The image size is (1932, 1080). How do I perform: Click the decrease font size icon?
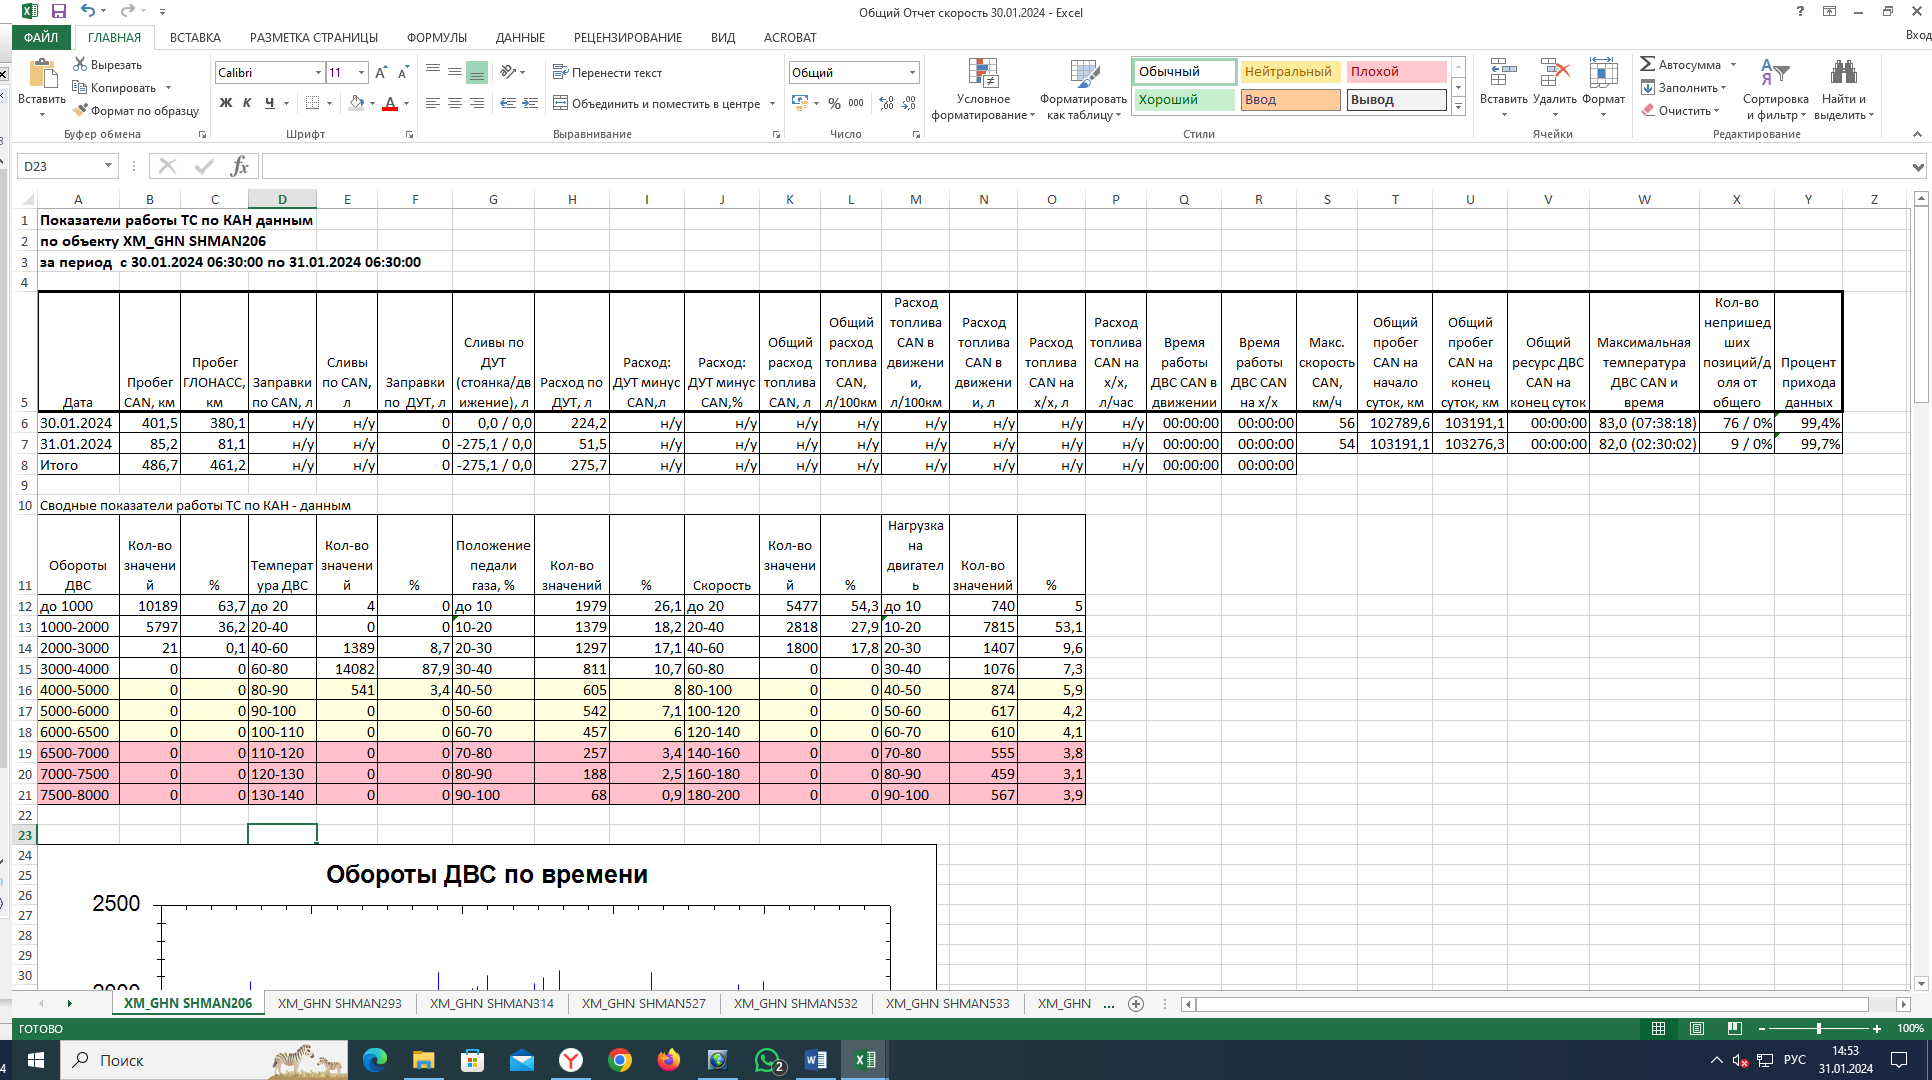[403, 72]
